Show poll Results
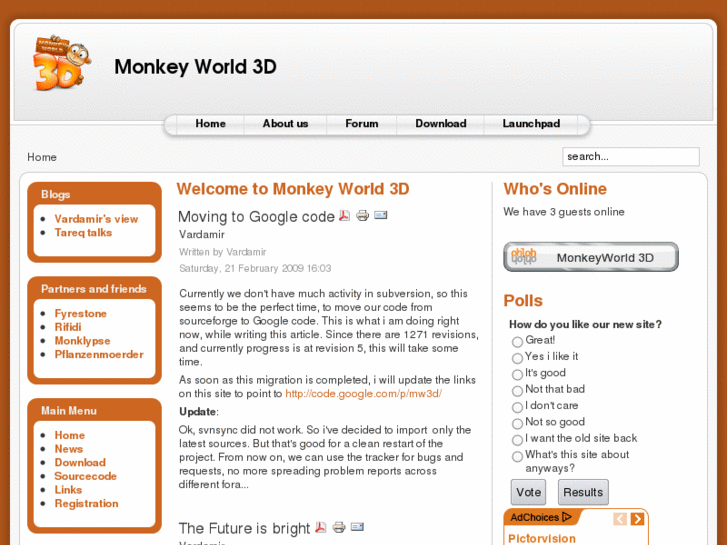727x545 pixels. coord(583,492)
